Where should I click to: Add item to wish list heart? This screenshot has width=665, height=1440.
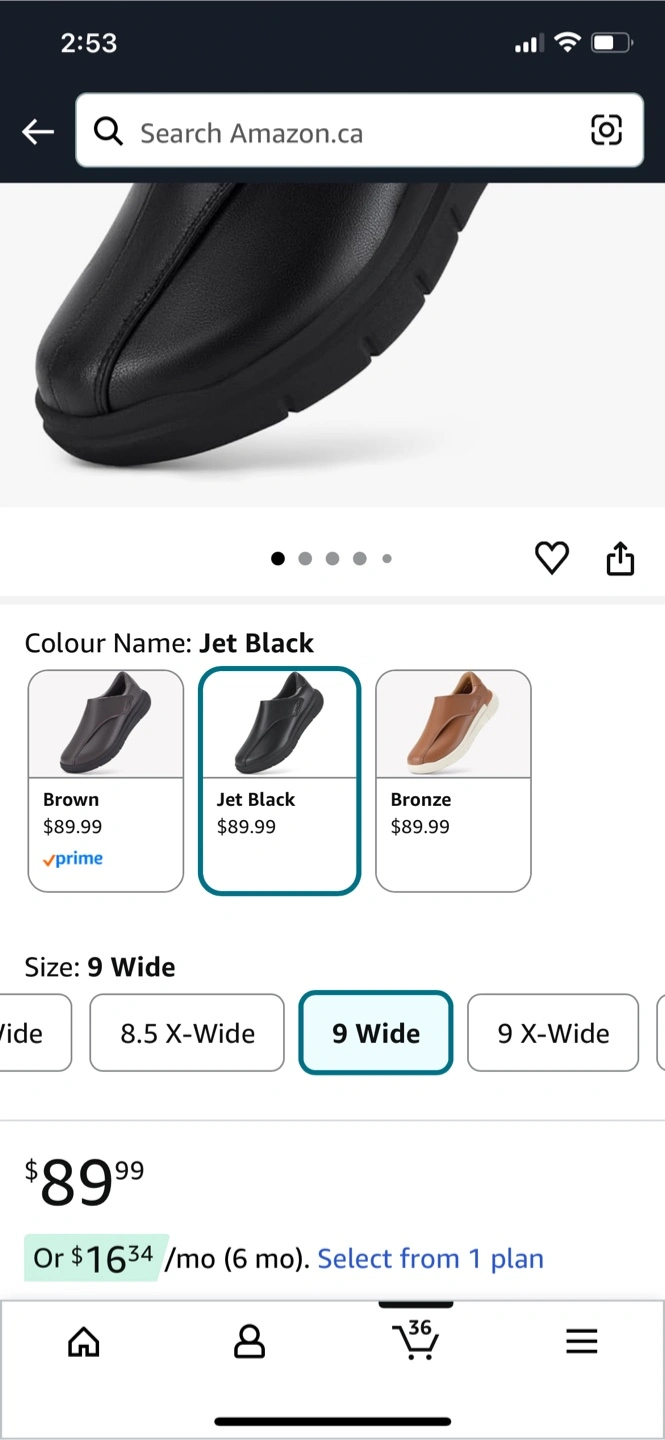[551, 558]
